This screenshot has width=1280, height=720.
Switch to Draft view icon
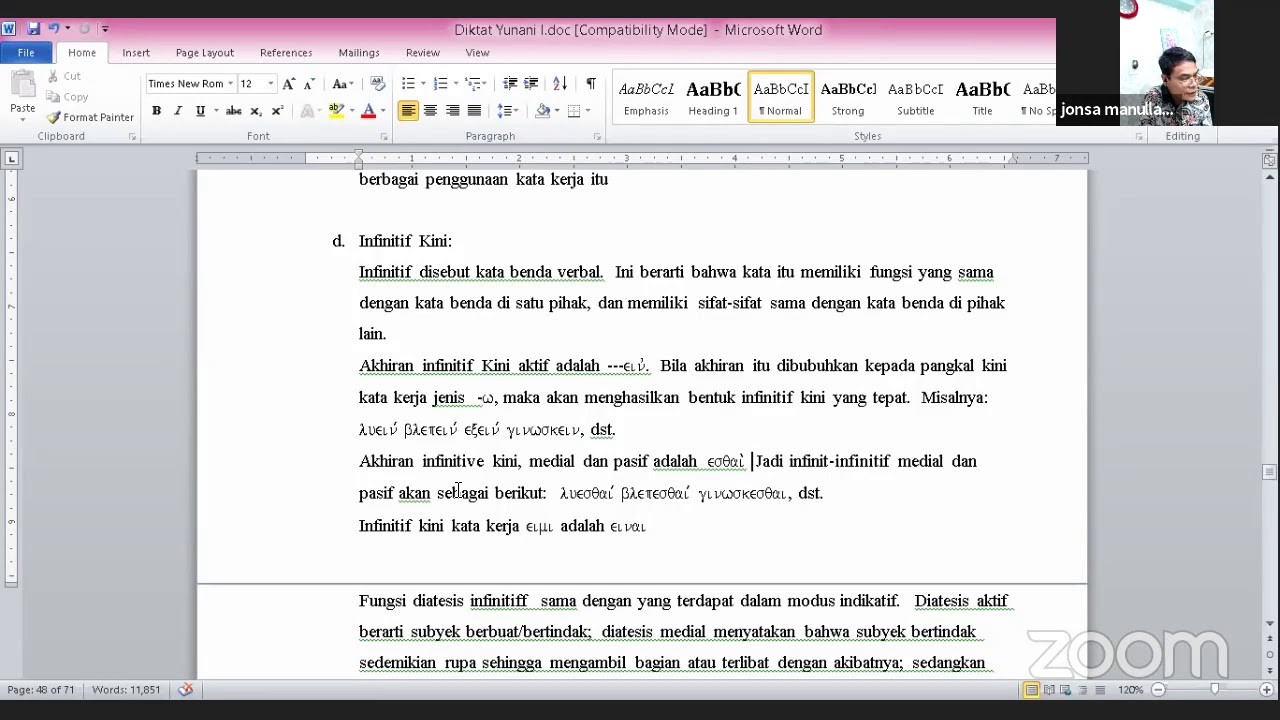click(x=1100, y=690)
